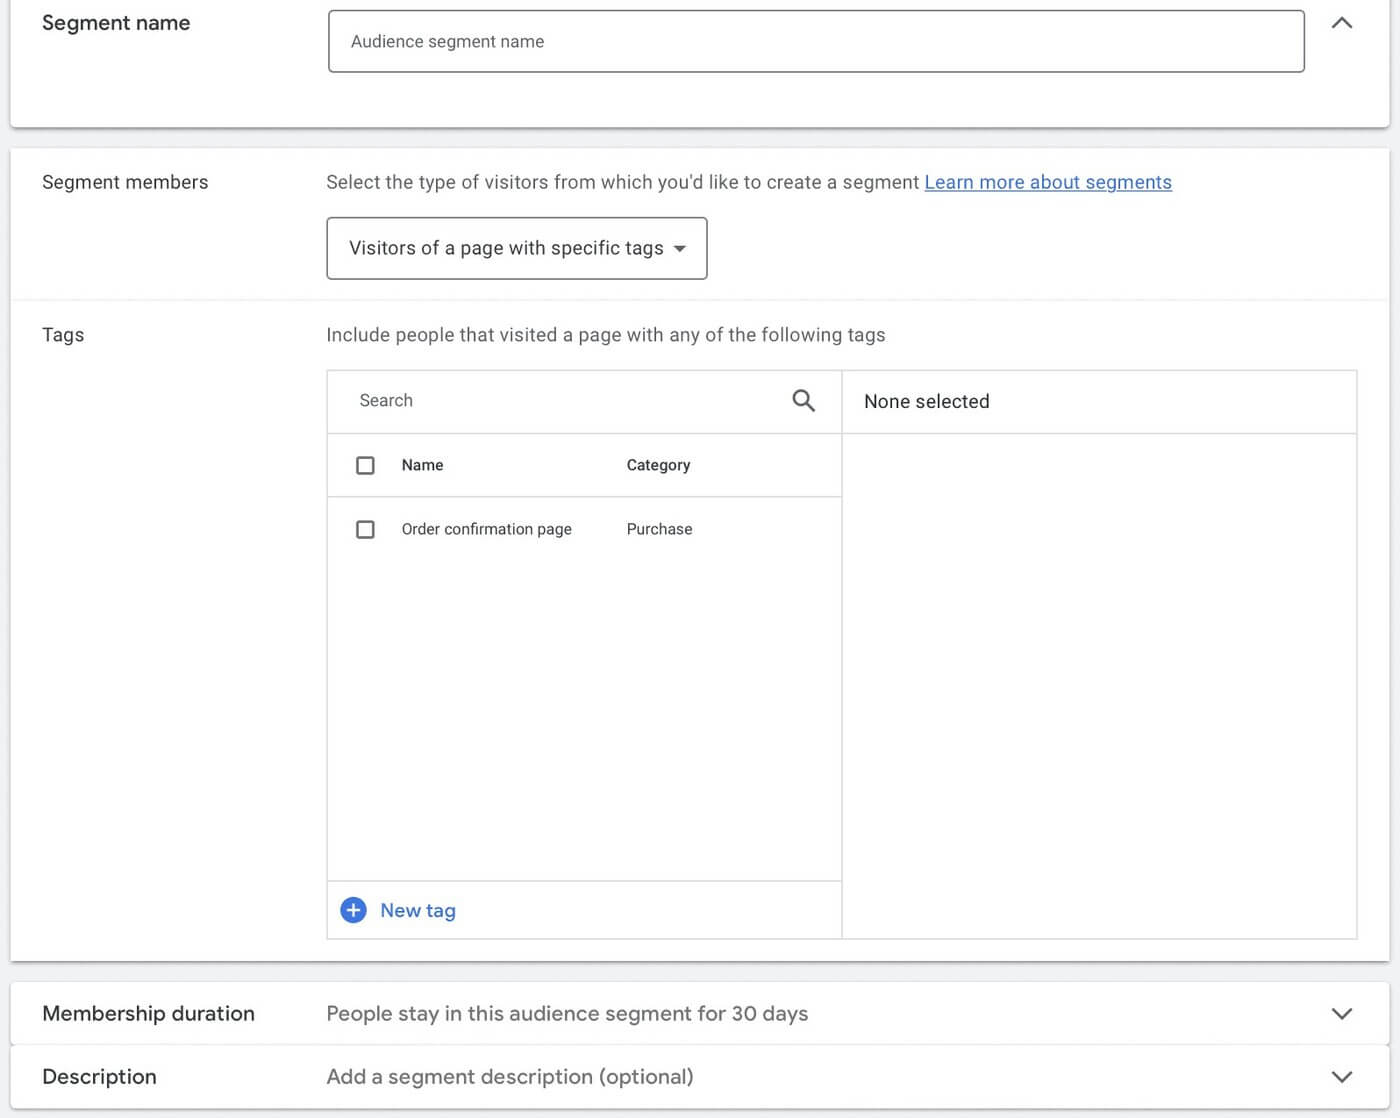
Task: Collapse the Segment name section
Action: tap(1341, 22)
